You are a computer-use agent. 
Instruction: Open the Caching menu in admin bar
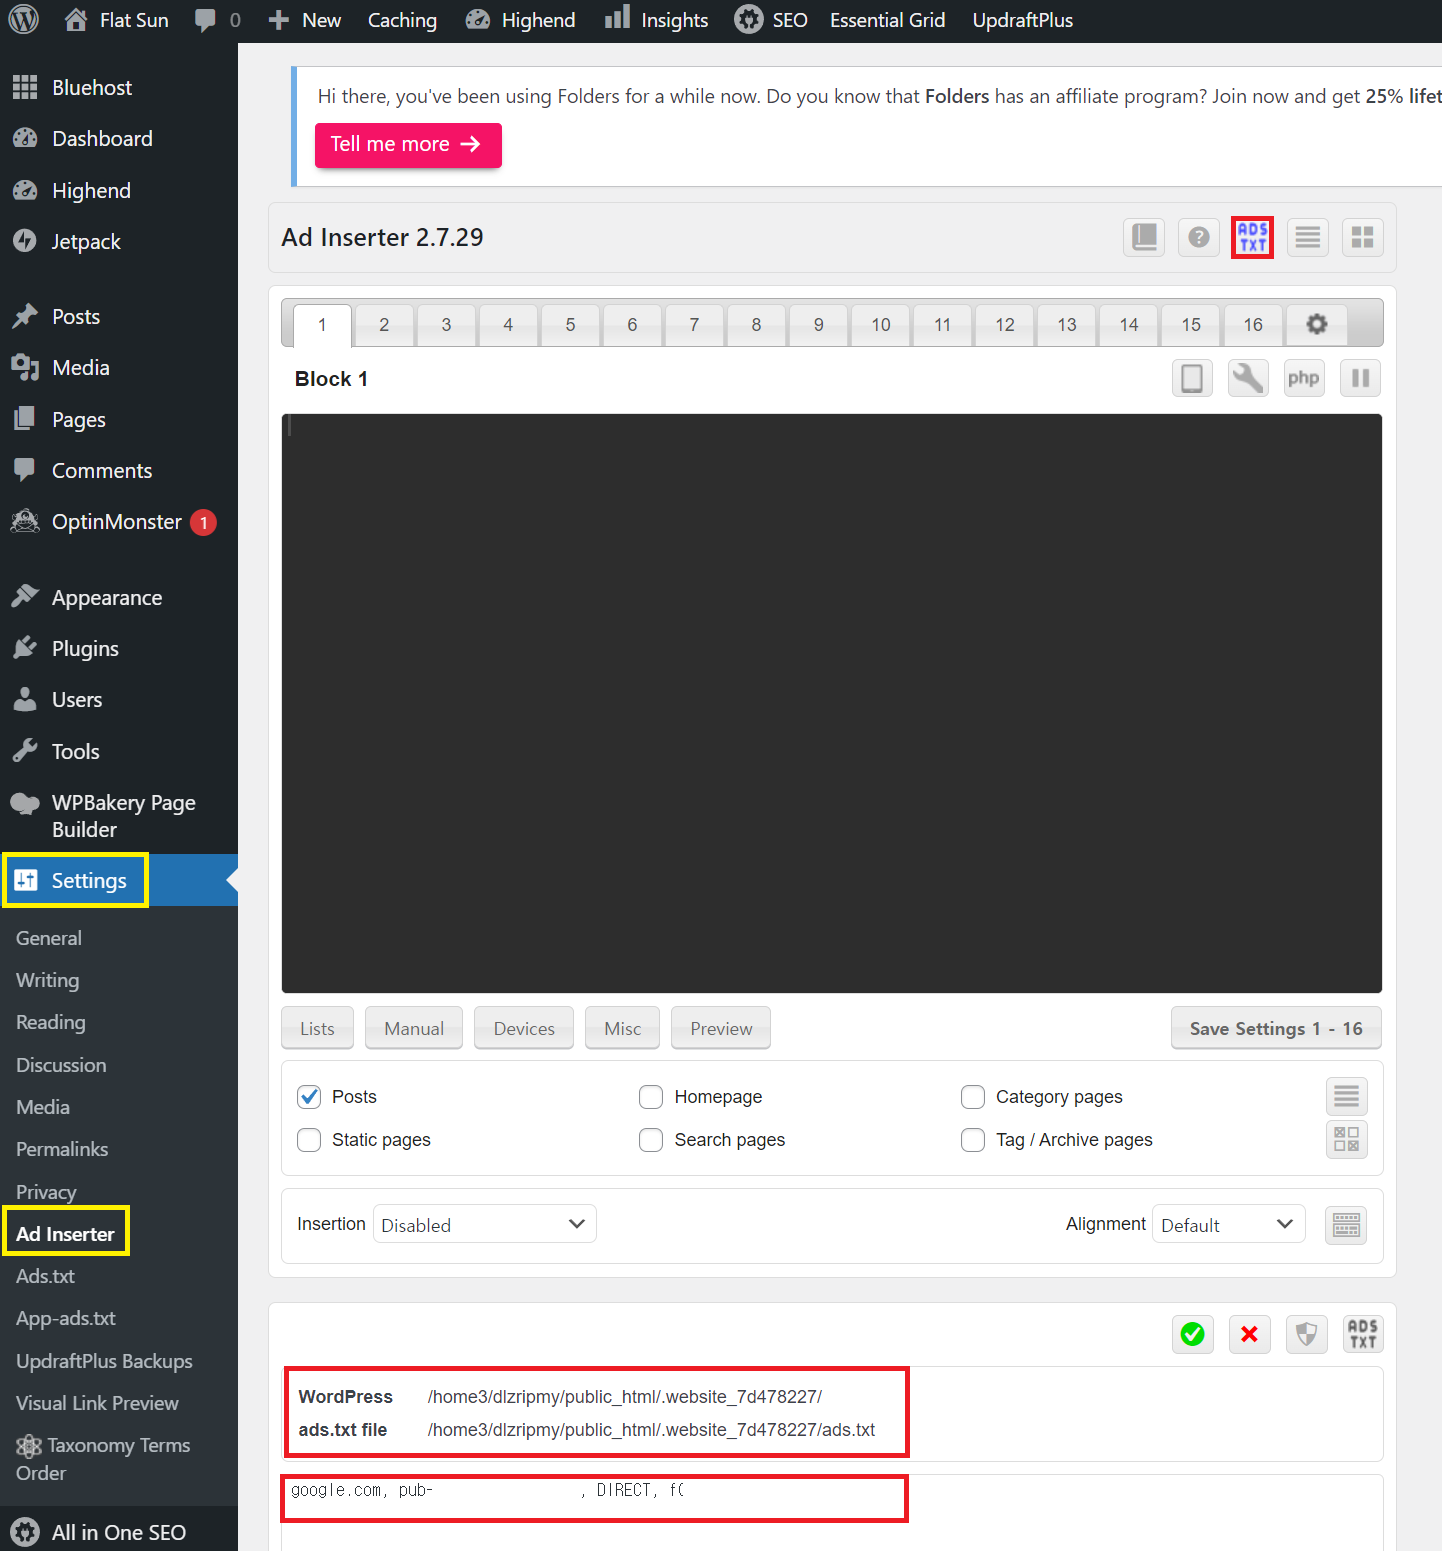click(402, 20)
